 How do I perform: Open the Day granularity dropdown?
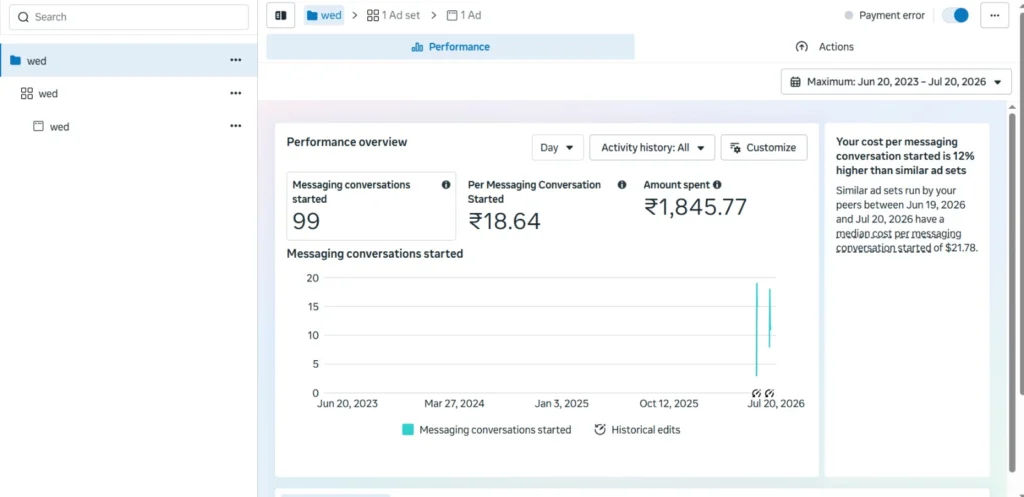pos(557,148)
